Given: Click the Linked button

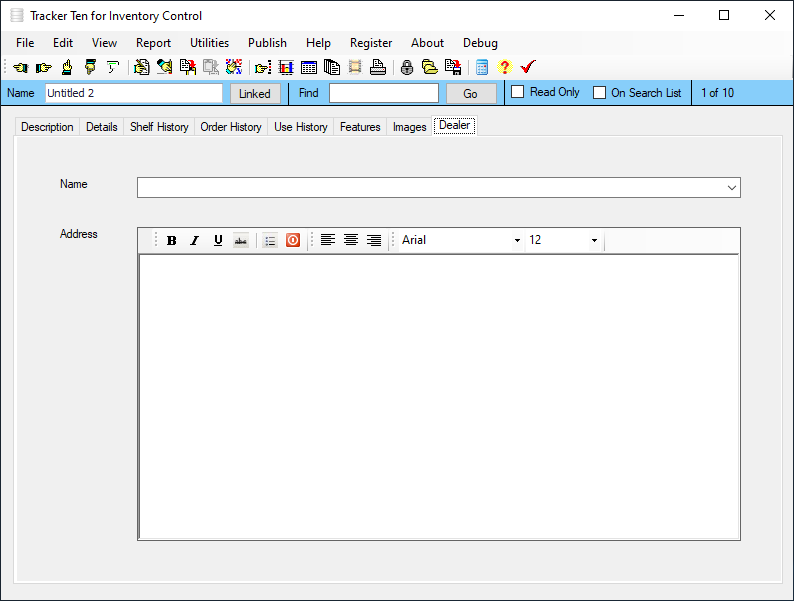Looking at the screenshot, I should tap(255, 94).
